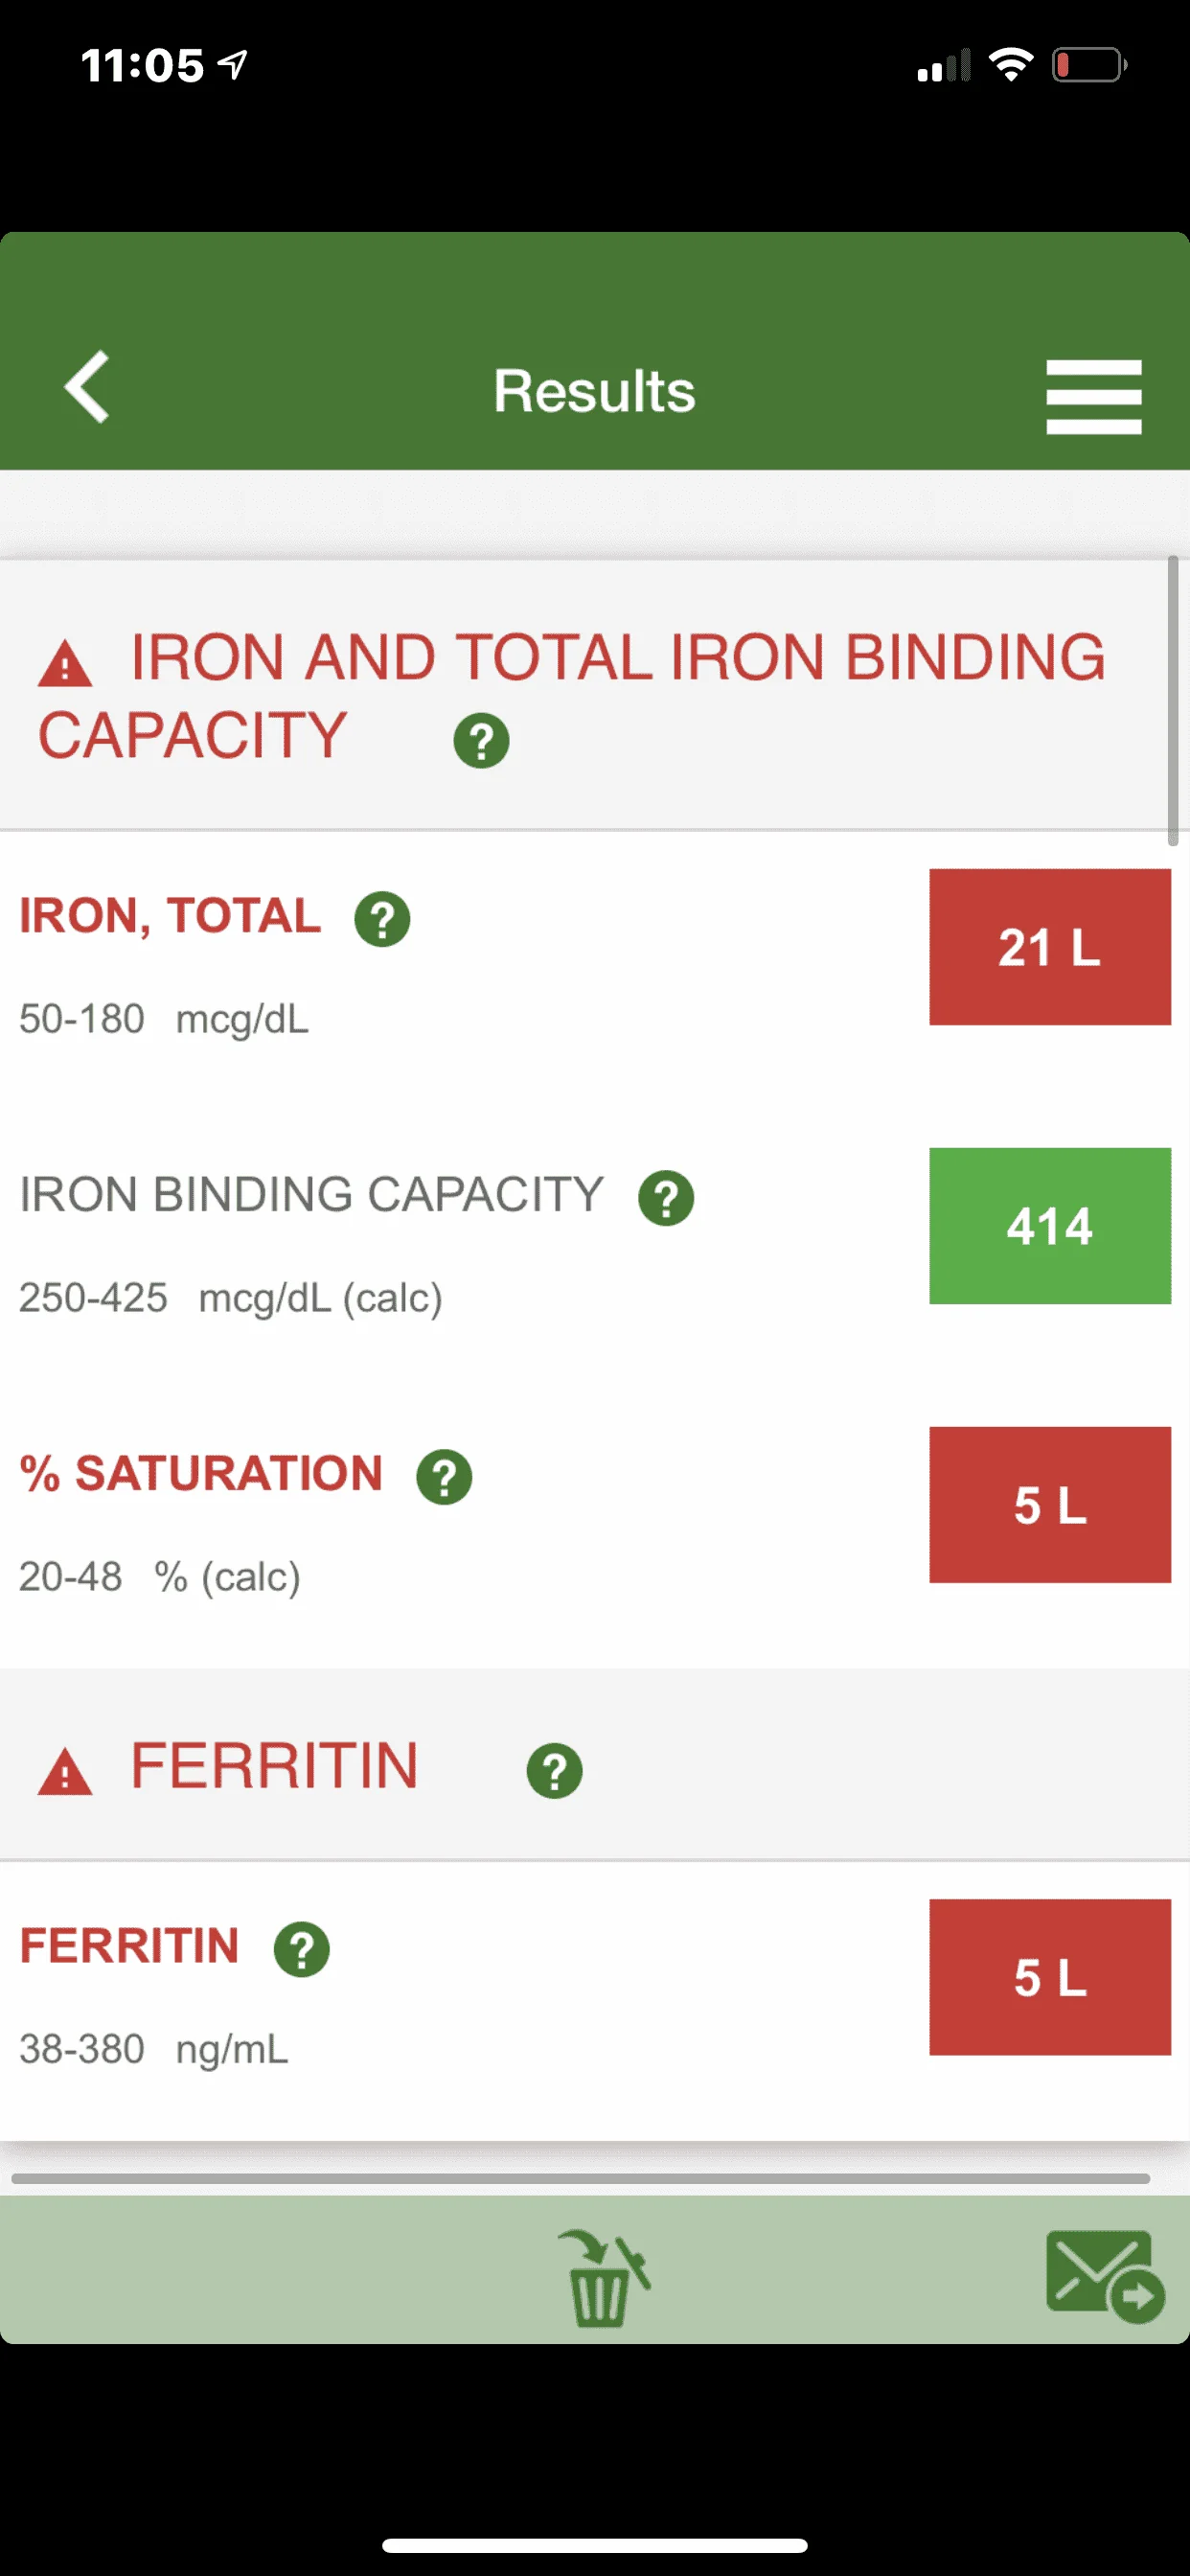
Task: Open help icon beside IRON BINDING CAPACITY
Action: pos(666,1198)
